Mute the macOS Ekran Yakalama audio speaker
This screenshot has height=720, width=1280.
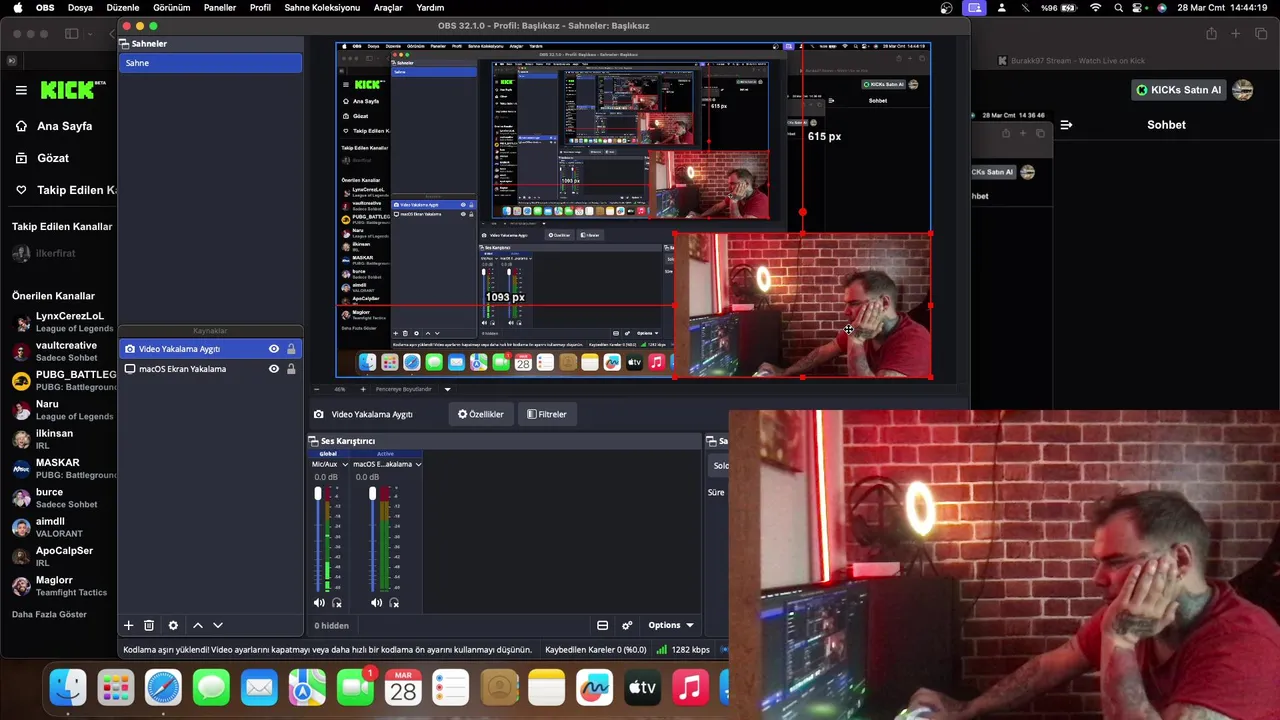pos(376,602)
